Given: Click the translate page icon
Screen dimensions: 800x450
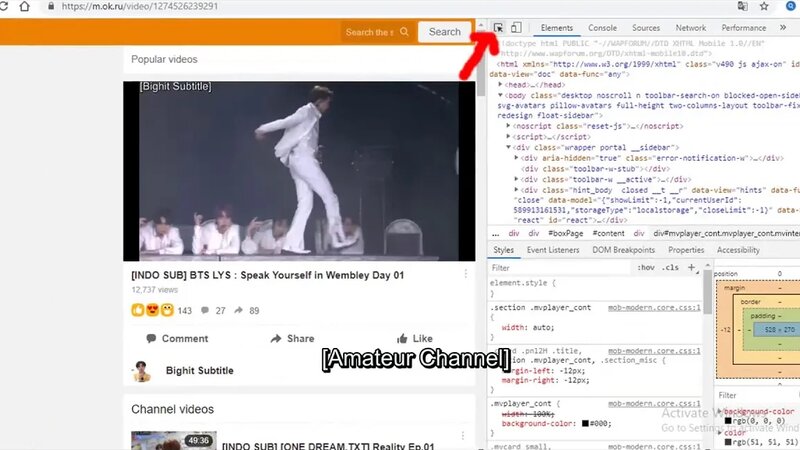Looking at the screenshot, I should 742,6.
